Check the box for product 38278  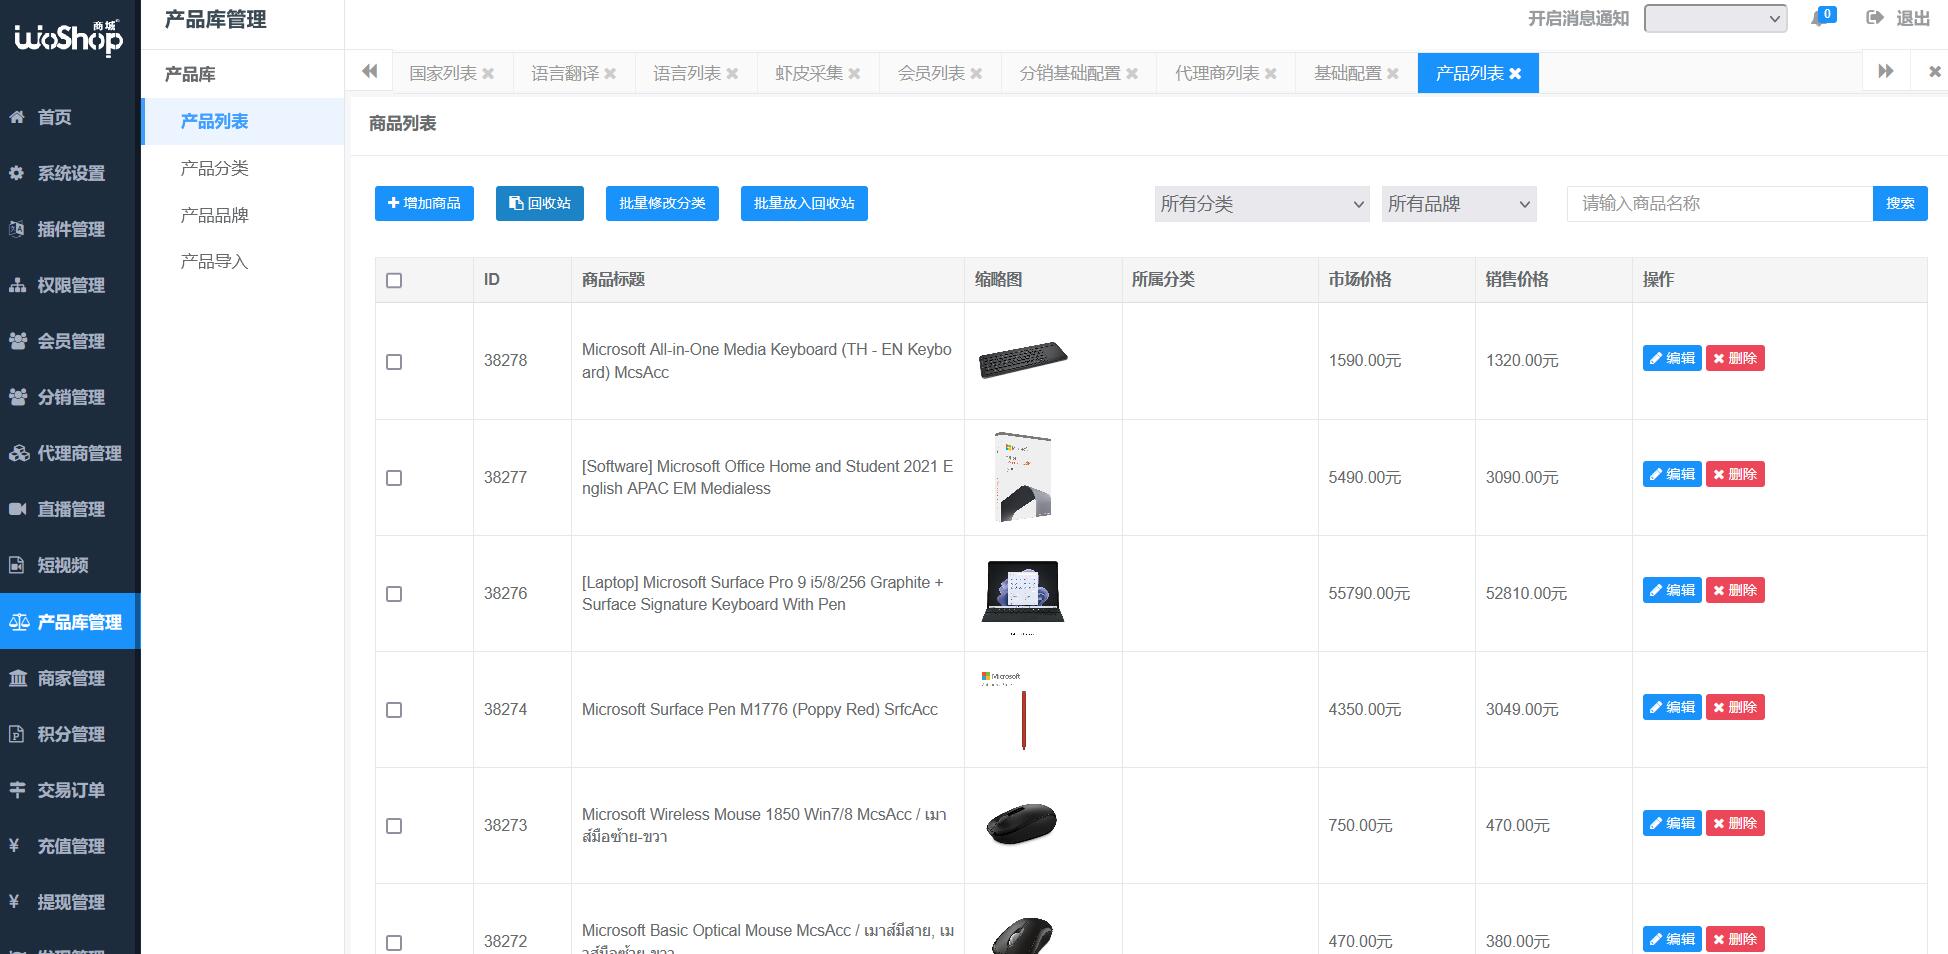click(x=394, y=362)
